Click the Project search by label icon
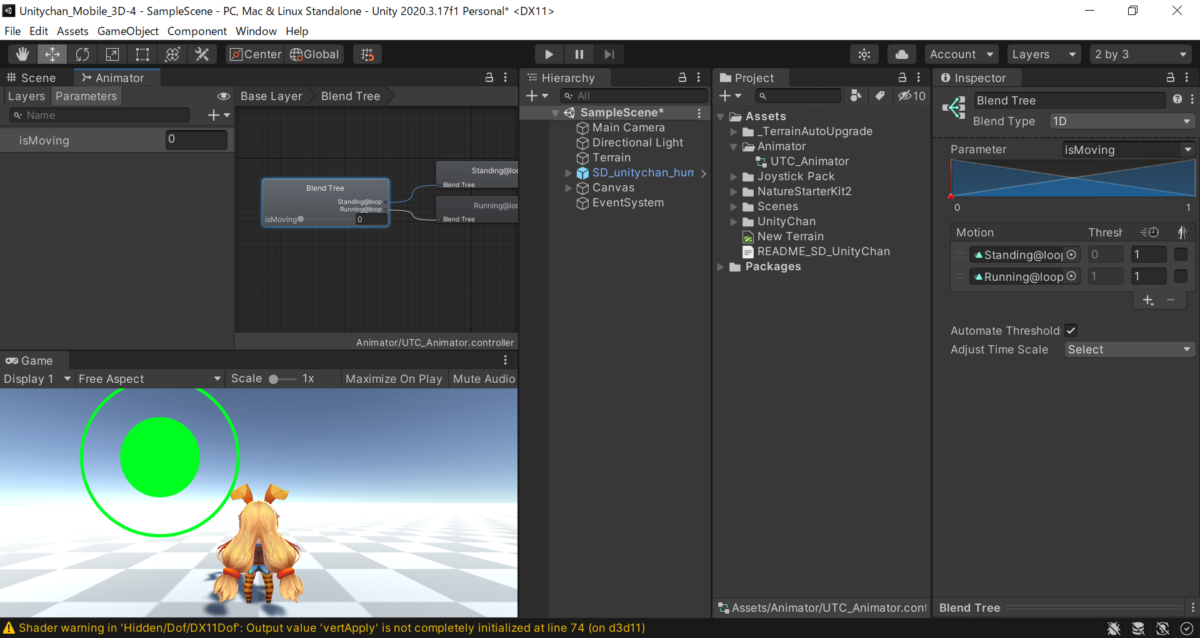 [879, 96]
